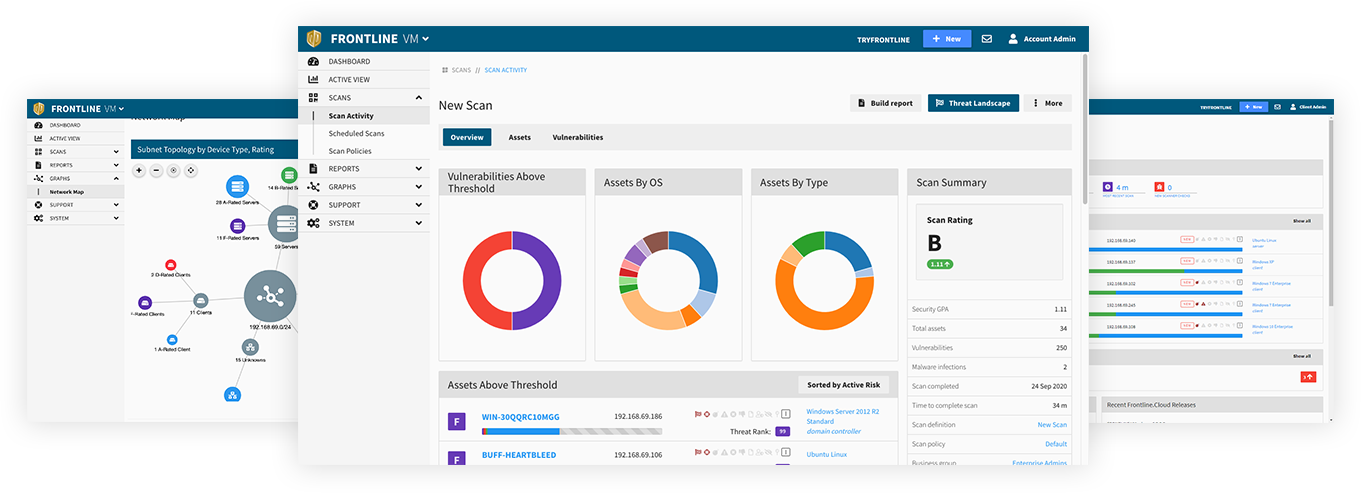This screenshot has width=1361, height=493.
Task: Open the More options menu
Action: [x=1047, y=103]
